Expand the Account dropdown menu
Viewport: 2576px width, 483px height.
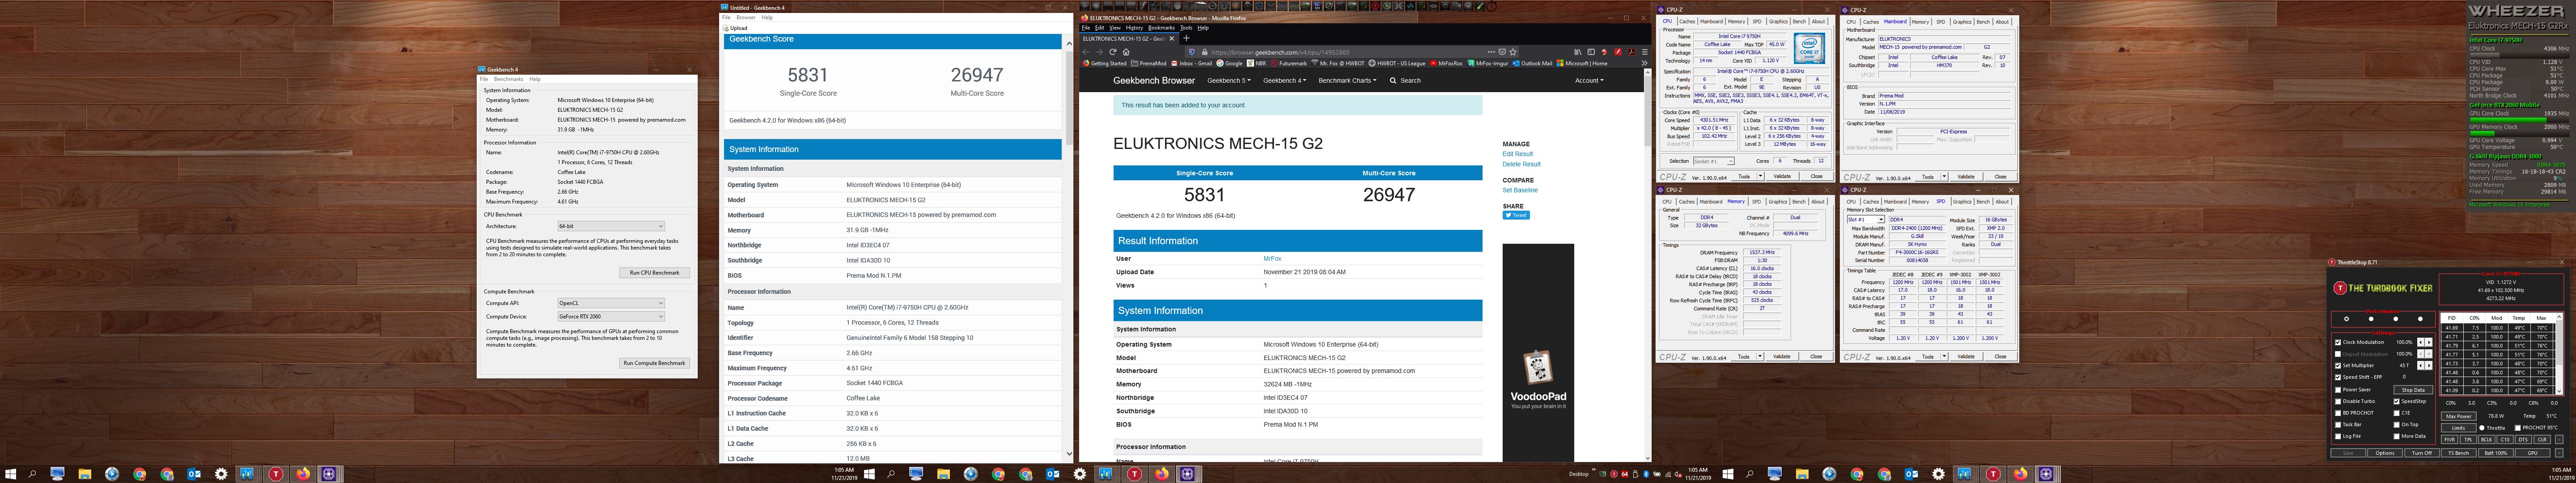click(x=1589, y=80)
